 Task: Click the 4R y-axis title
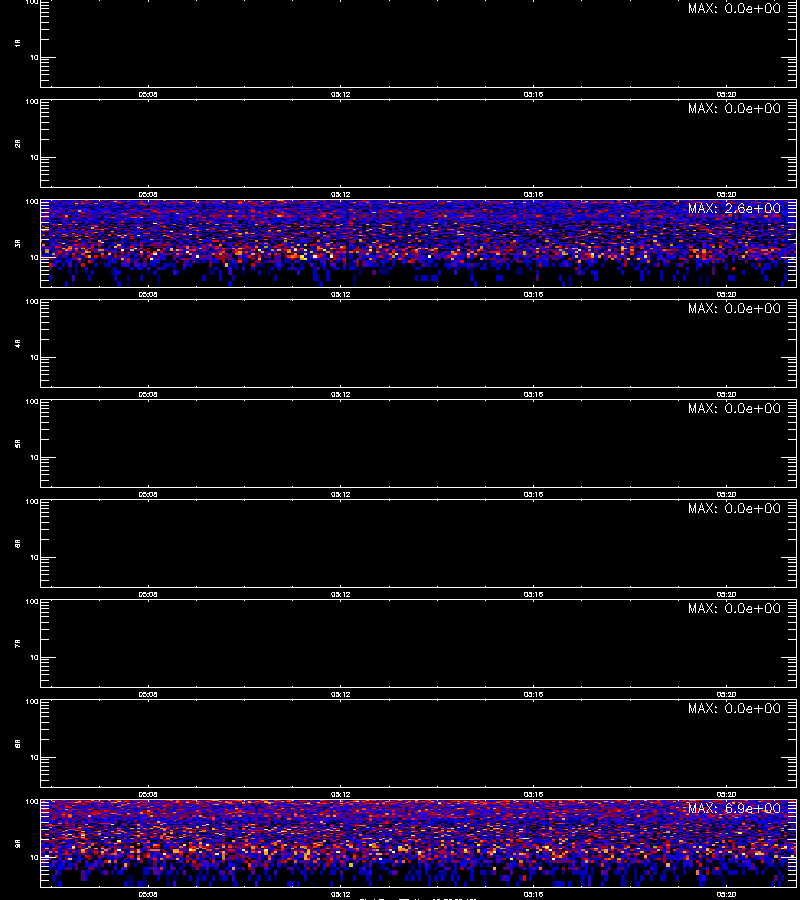pos(18,343)
